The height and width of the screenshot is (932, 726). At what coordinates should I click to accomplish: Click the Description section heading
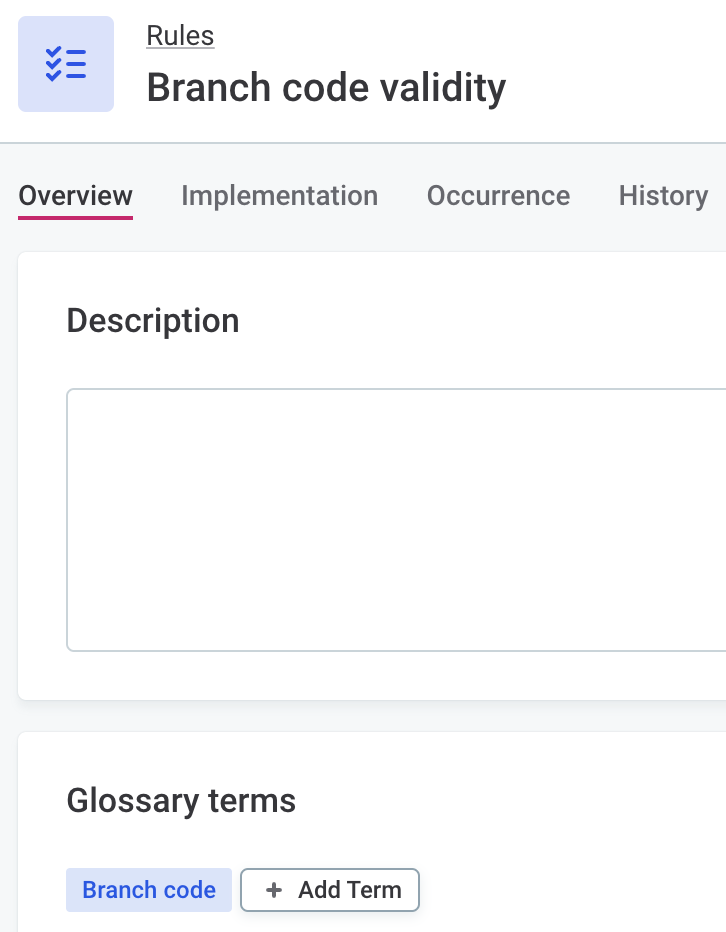click(153, 320)
